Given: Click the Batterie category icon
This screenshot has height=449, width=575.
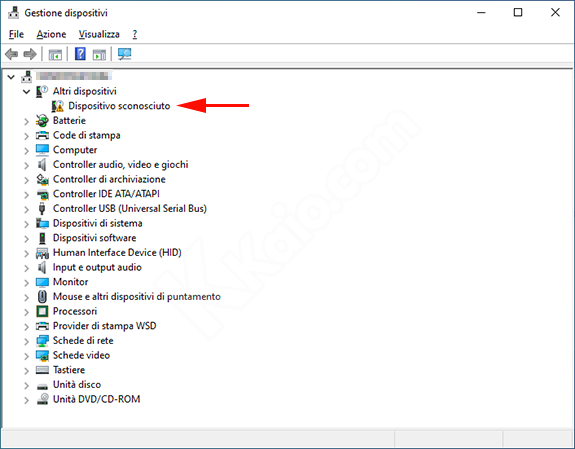Looking at the screenshot, I should (42, 120).
